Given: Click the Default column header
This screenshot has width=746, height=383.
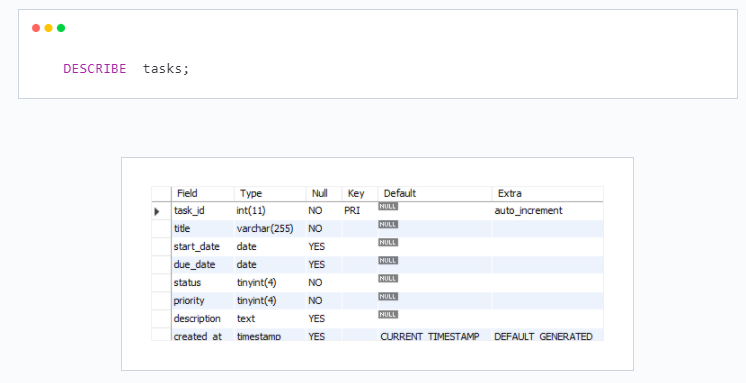Looking at the screenshot, I should click(x=435, y=194).
